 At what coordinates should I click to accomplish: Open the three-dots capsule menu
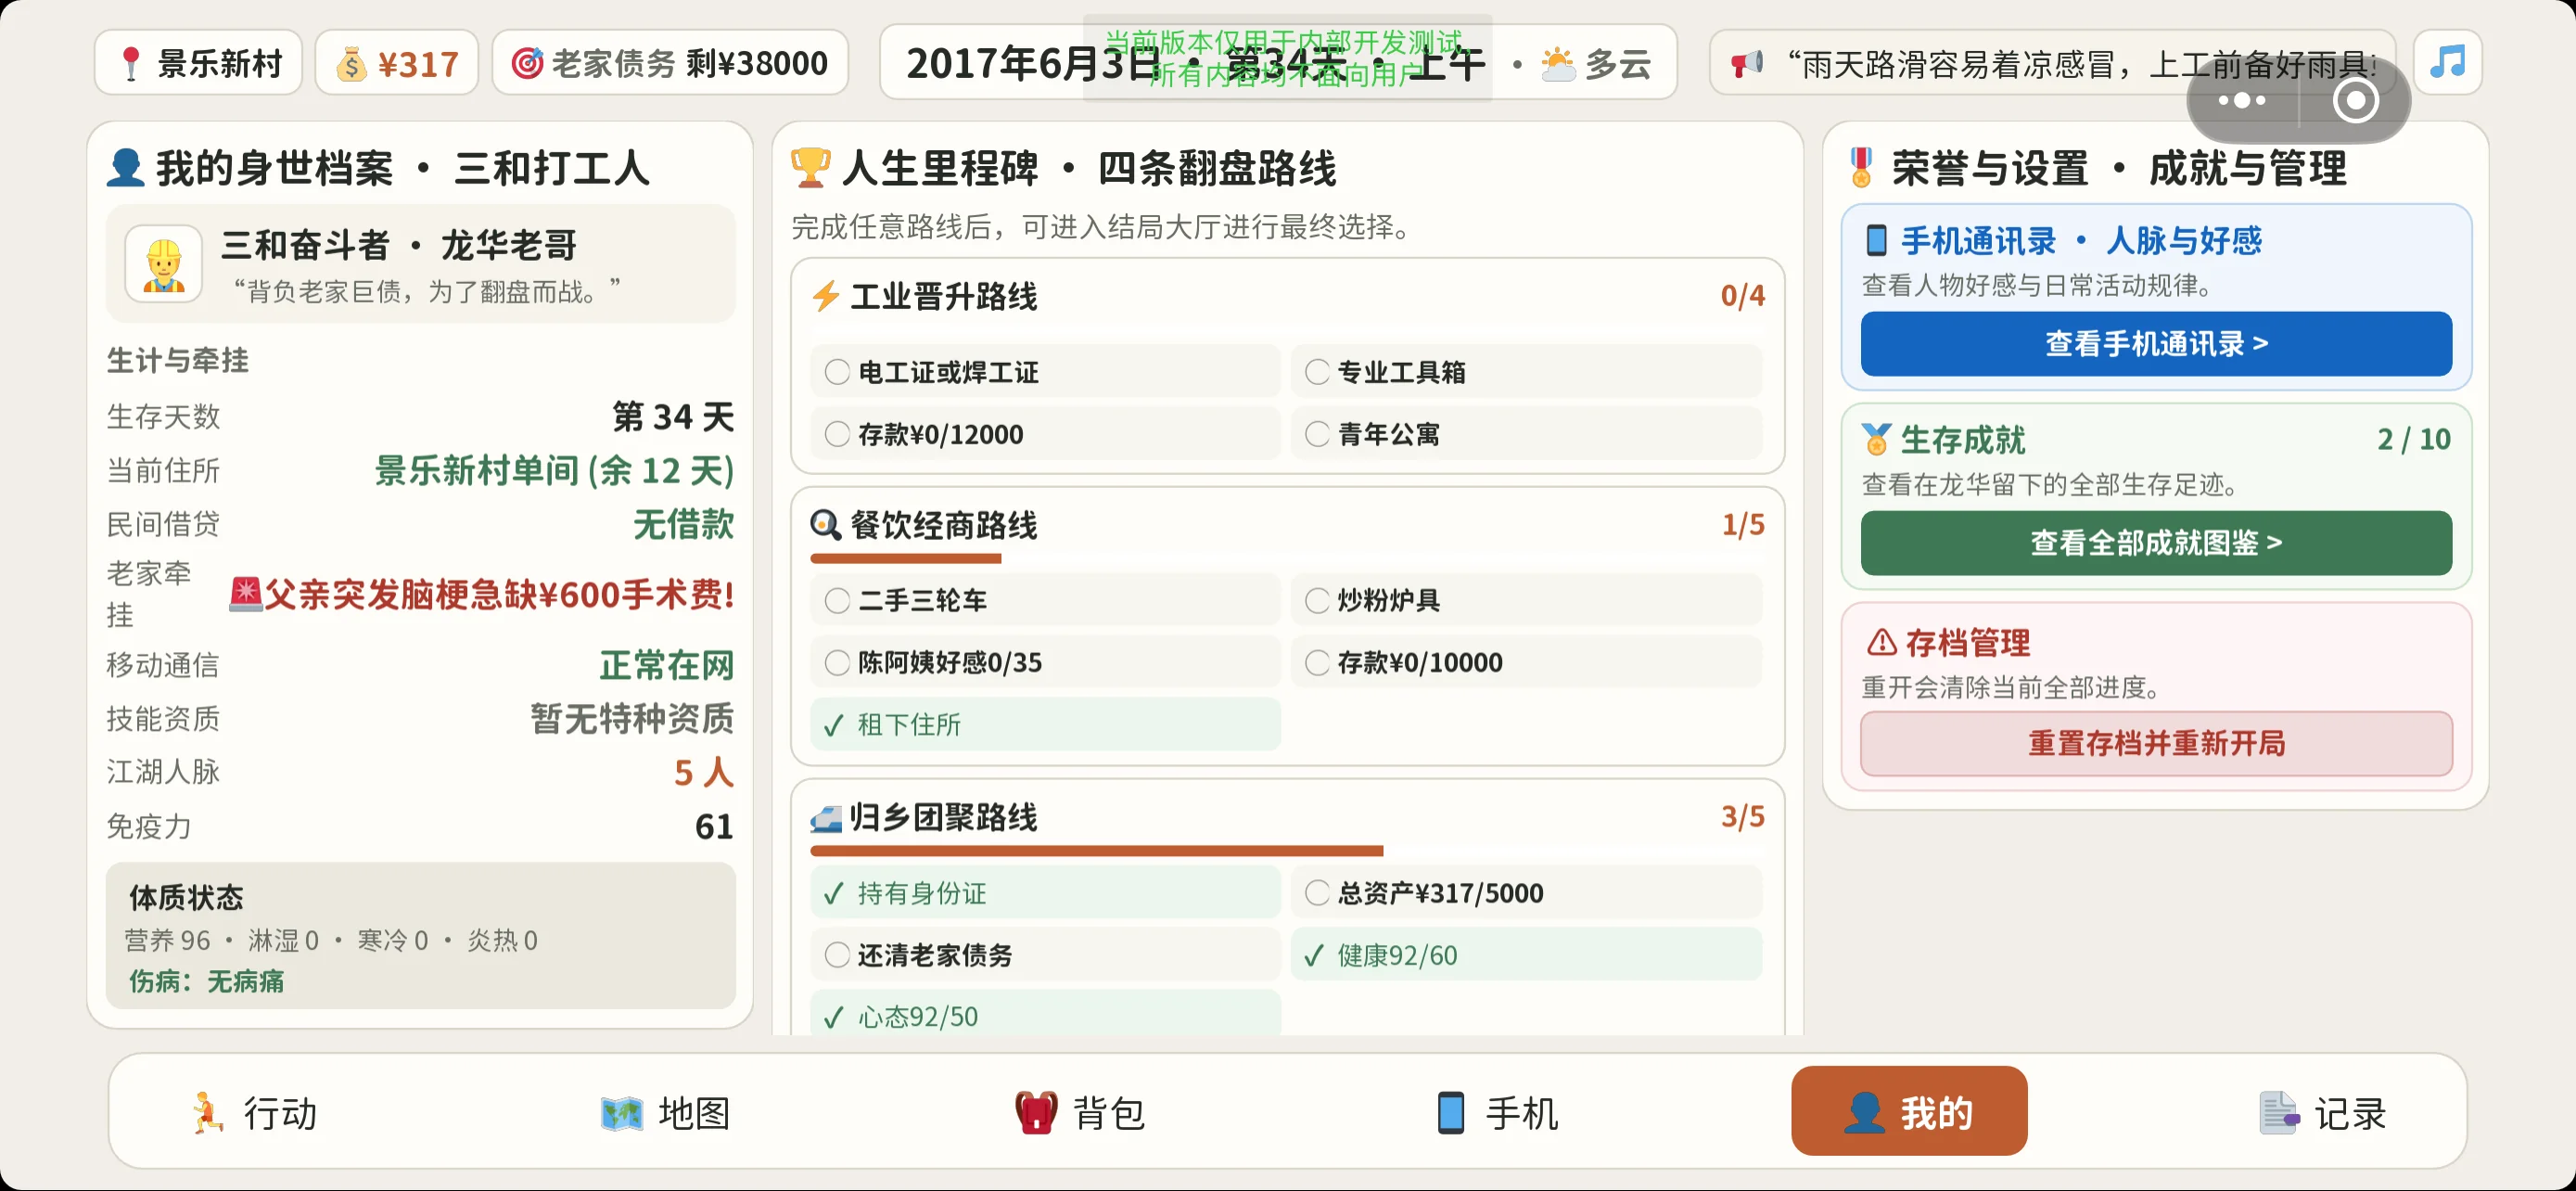point(2241,100)
